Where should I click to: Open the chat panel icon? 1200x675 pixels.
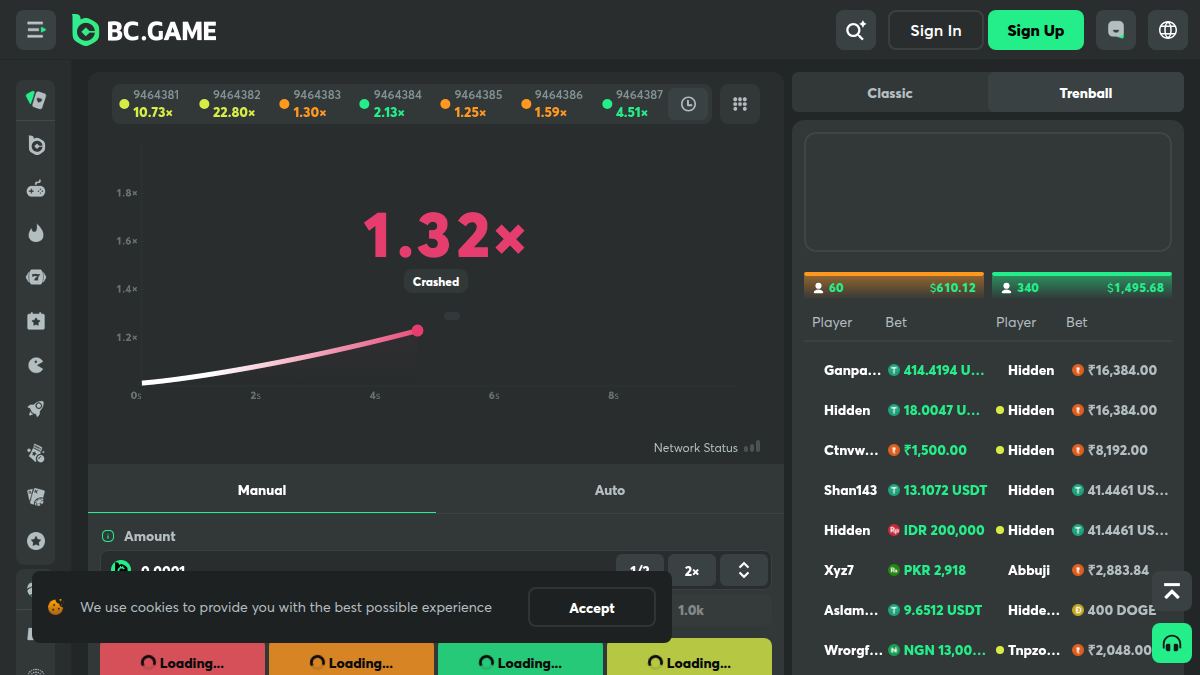pos(1116,30)
